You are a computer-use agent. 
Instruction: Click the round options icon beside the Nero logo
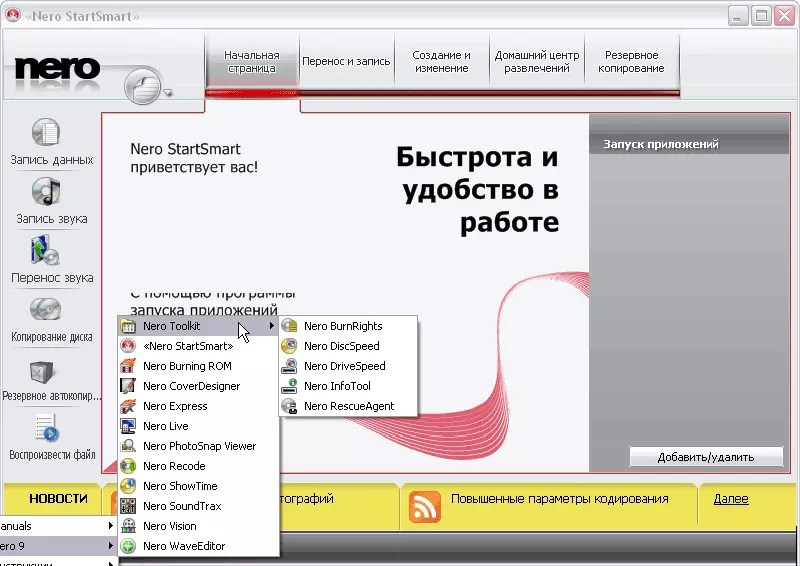click(x=142, y=85)
